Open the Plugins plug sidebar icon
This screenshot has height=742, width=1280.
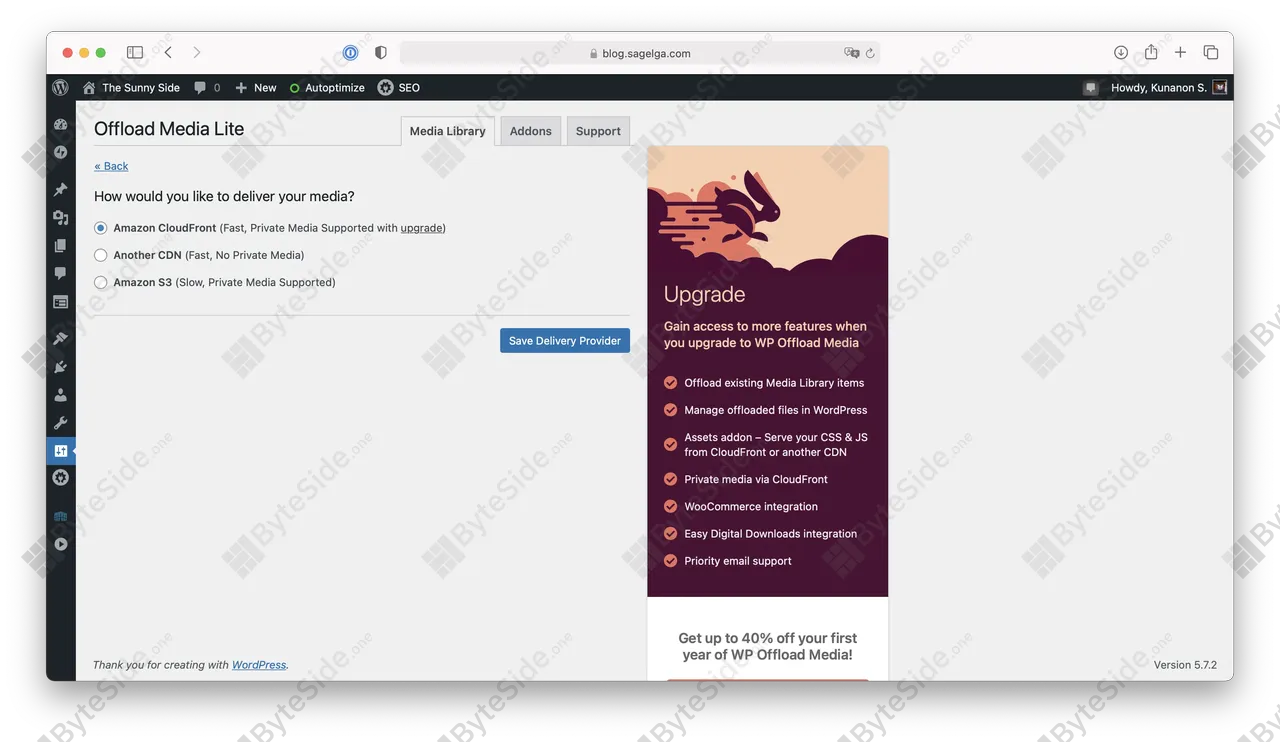60,367
